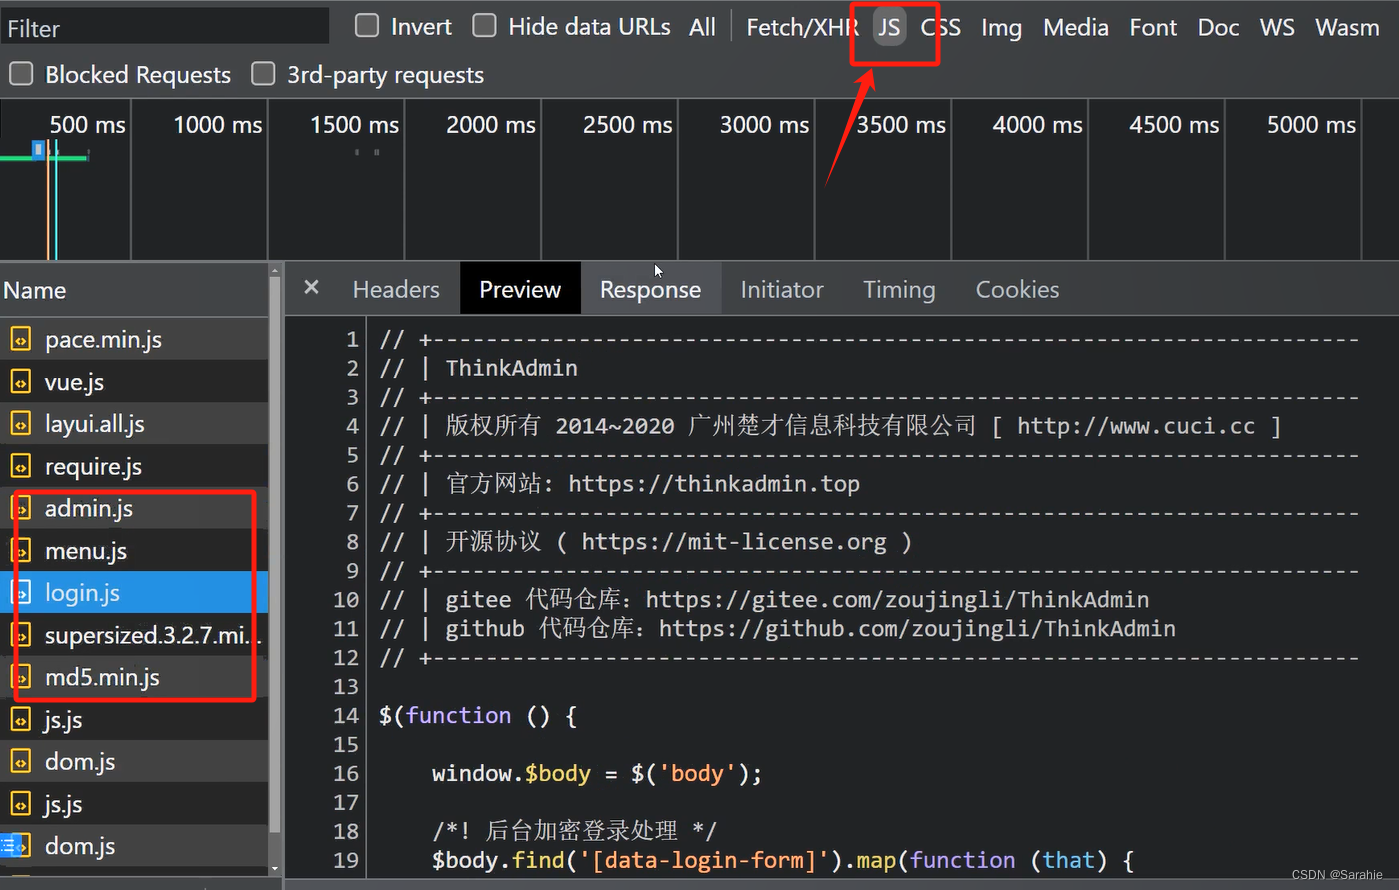Screen dimensions: 1399x890
Task: Filter requests by WS type
Action: click(x=1277, y=27)
